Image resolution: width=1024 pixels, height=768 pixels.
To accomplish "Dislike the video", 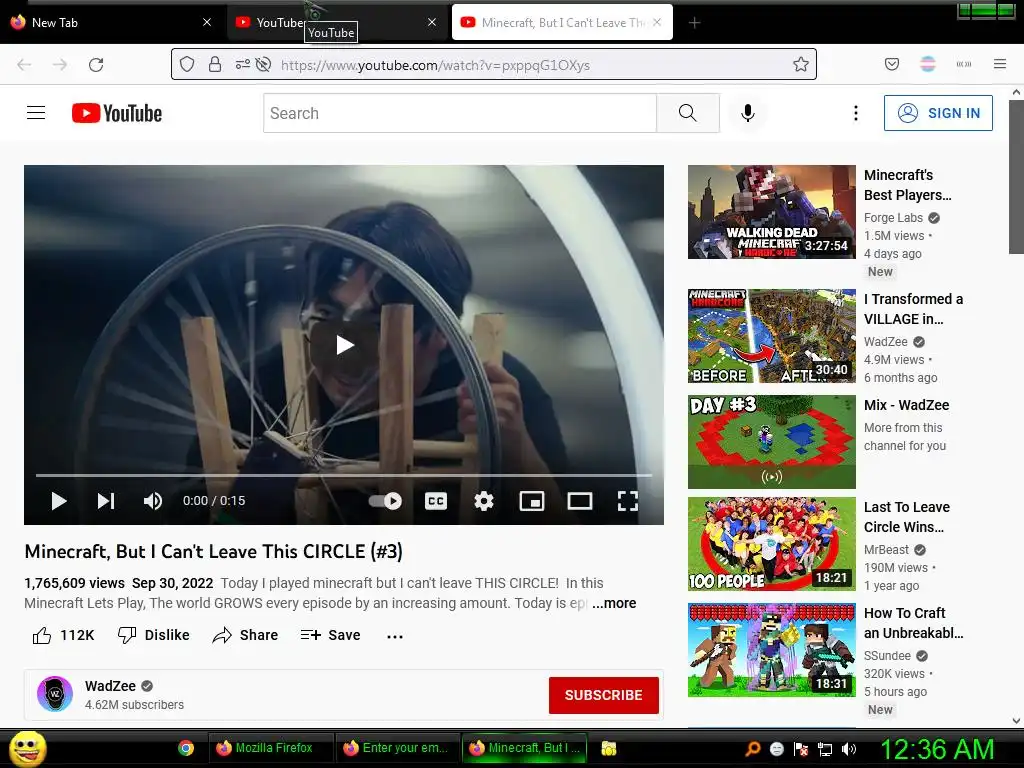I will coord(153,635).
